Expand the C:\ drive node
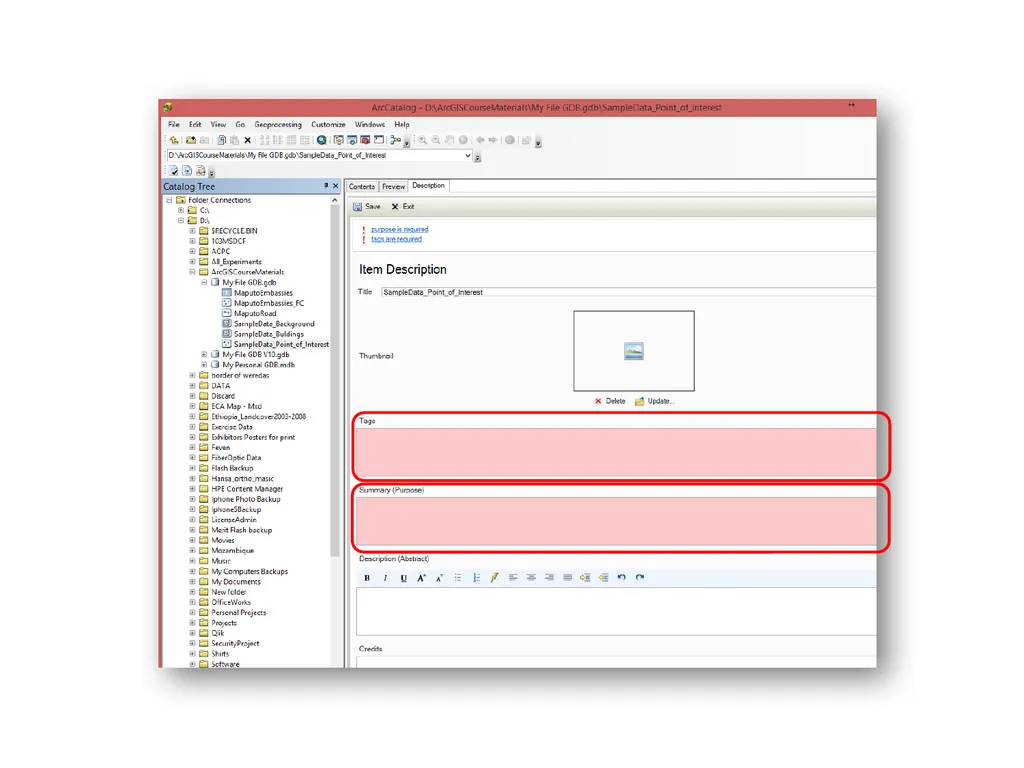Screen dimensions: 1024x768 point(181,210)
